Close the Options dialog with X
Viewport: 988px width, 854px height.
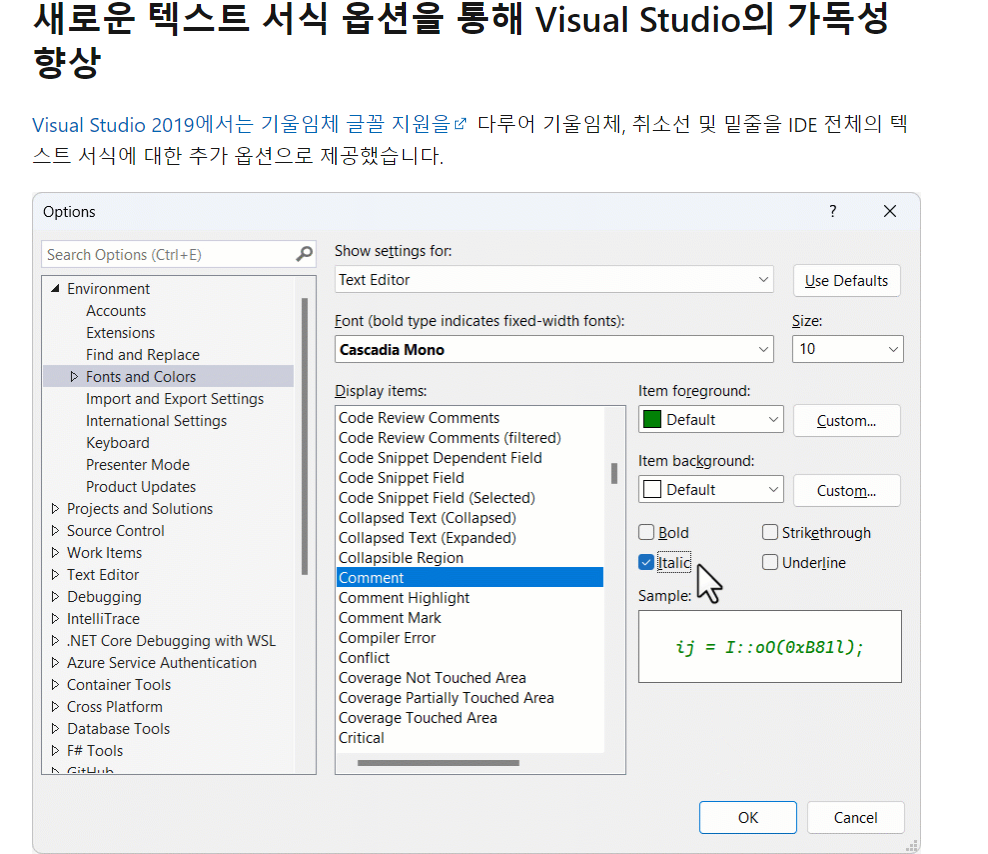coord(890,211)
